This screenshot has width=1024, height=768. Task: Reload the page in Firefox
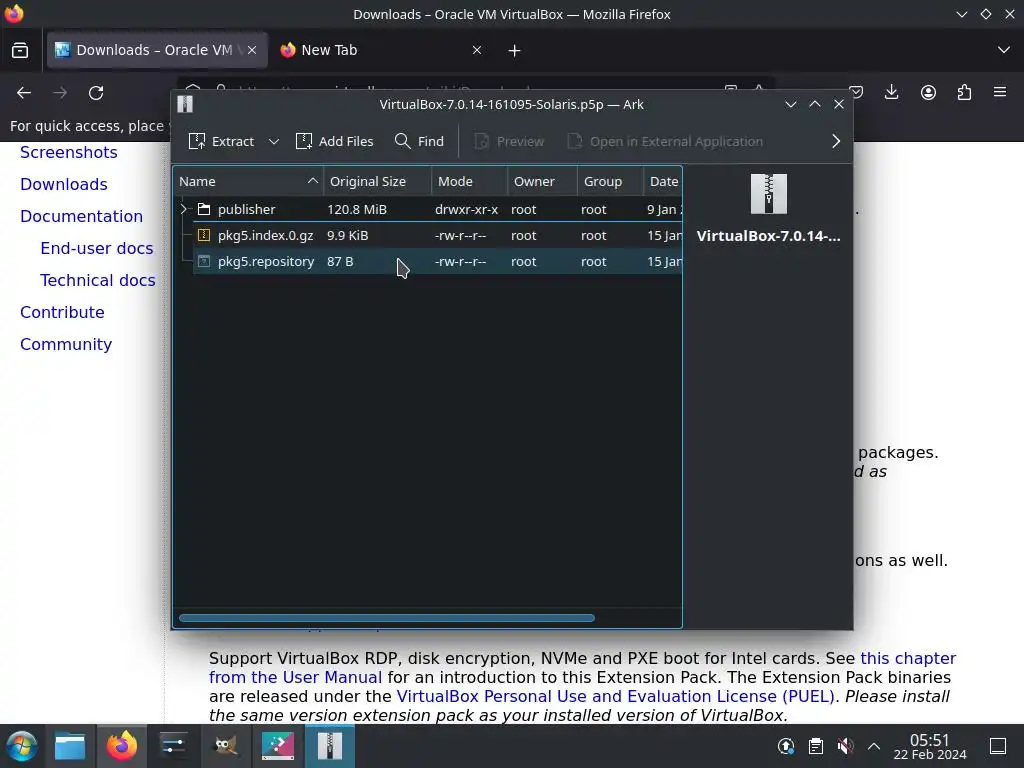[96, 93]
